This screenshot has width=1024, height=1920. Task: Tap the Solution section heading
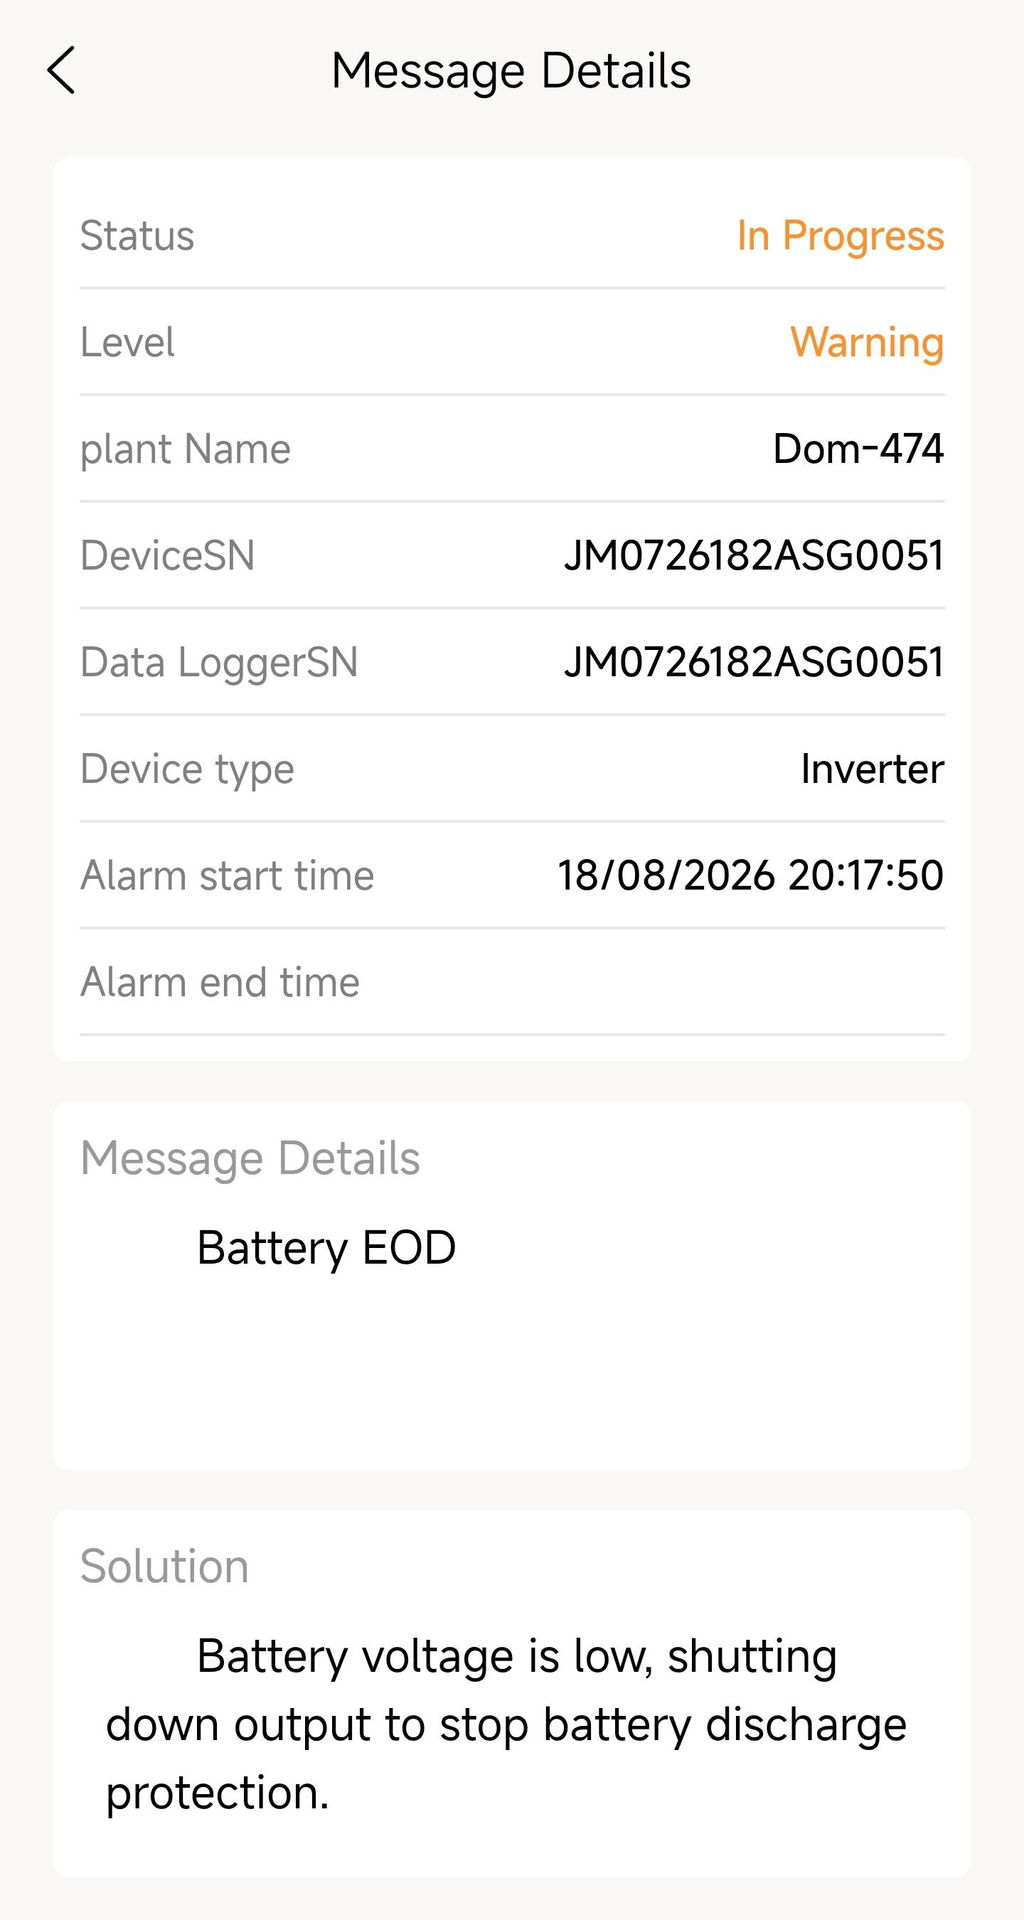[164, 1566]
